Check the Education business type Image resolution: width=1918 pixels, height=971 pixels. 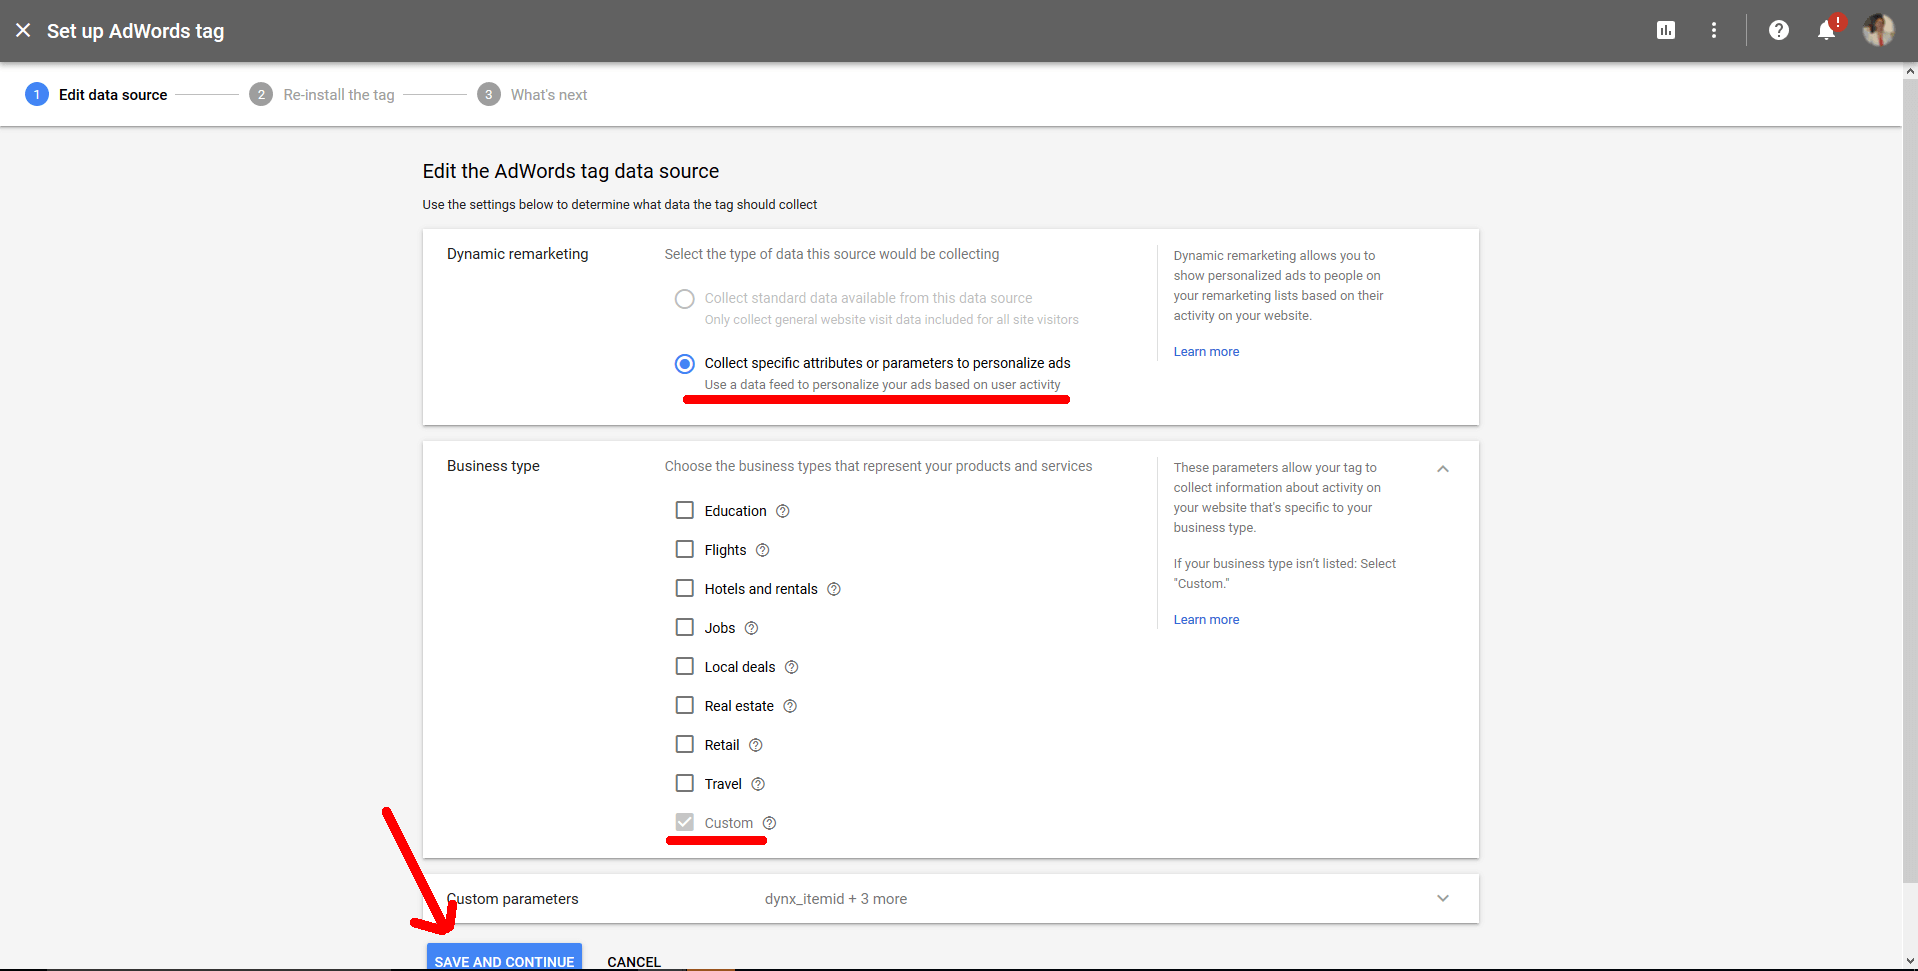pyautogui.click(x=685, y=510)
